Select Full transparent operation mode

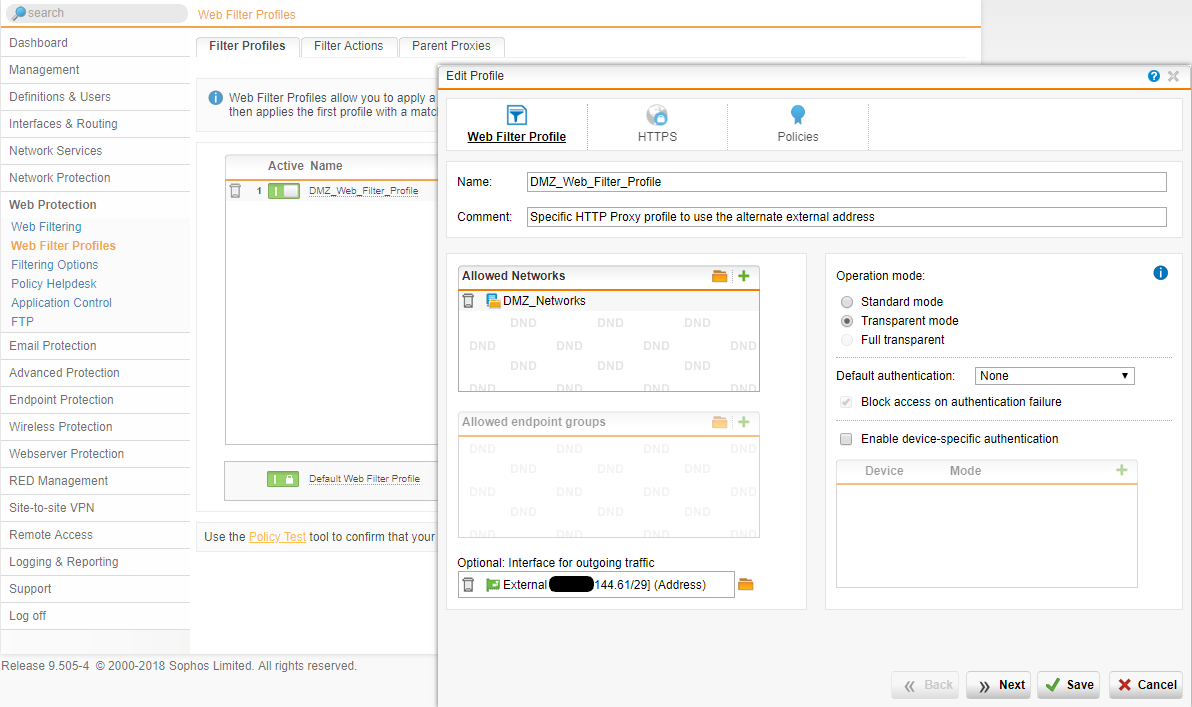click(847, 340)
